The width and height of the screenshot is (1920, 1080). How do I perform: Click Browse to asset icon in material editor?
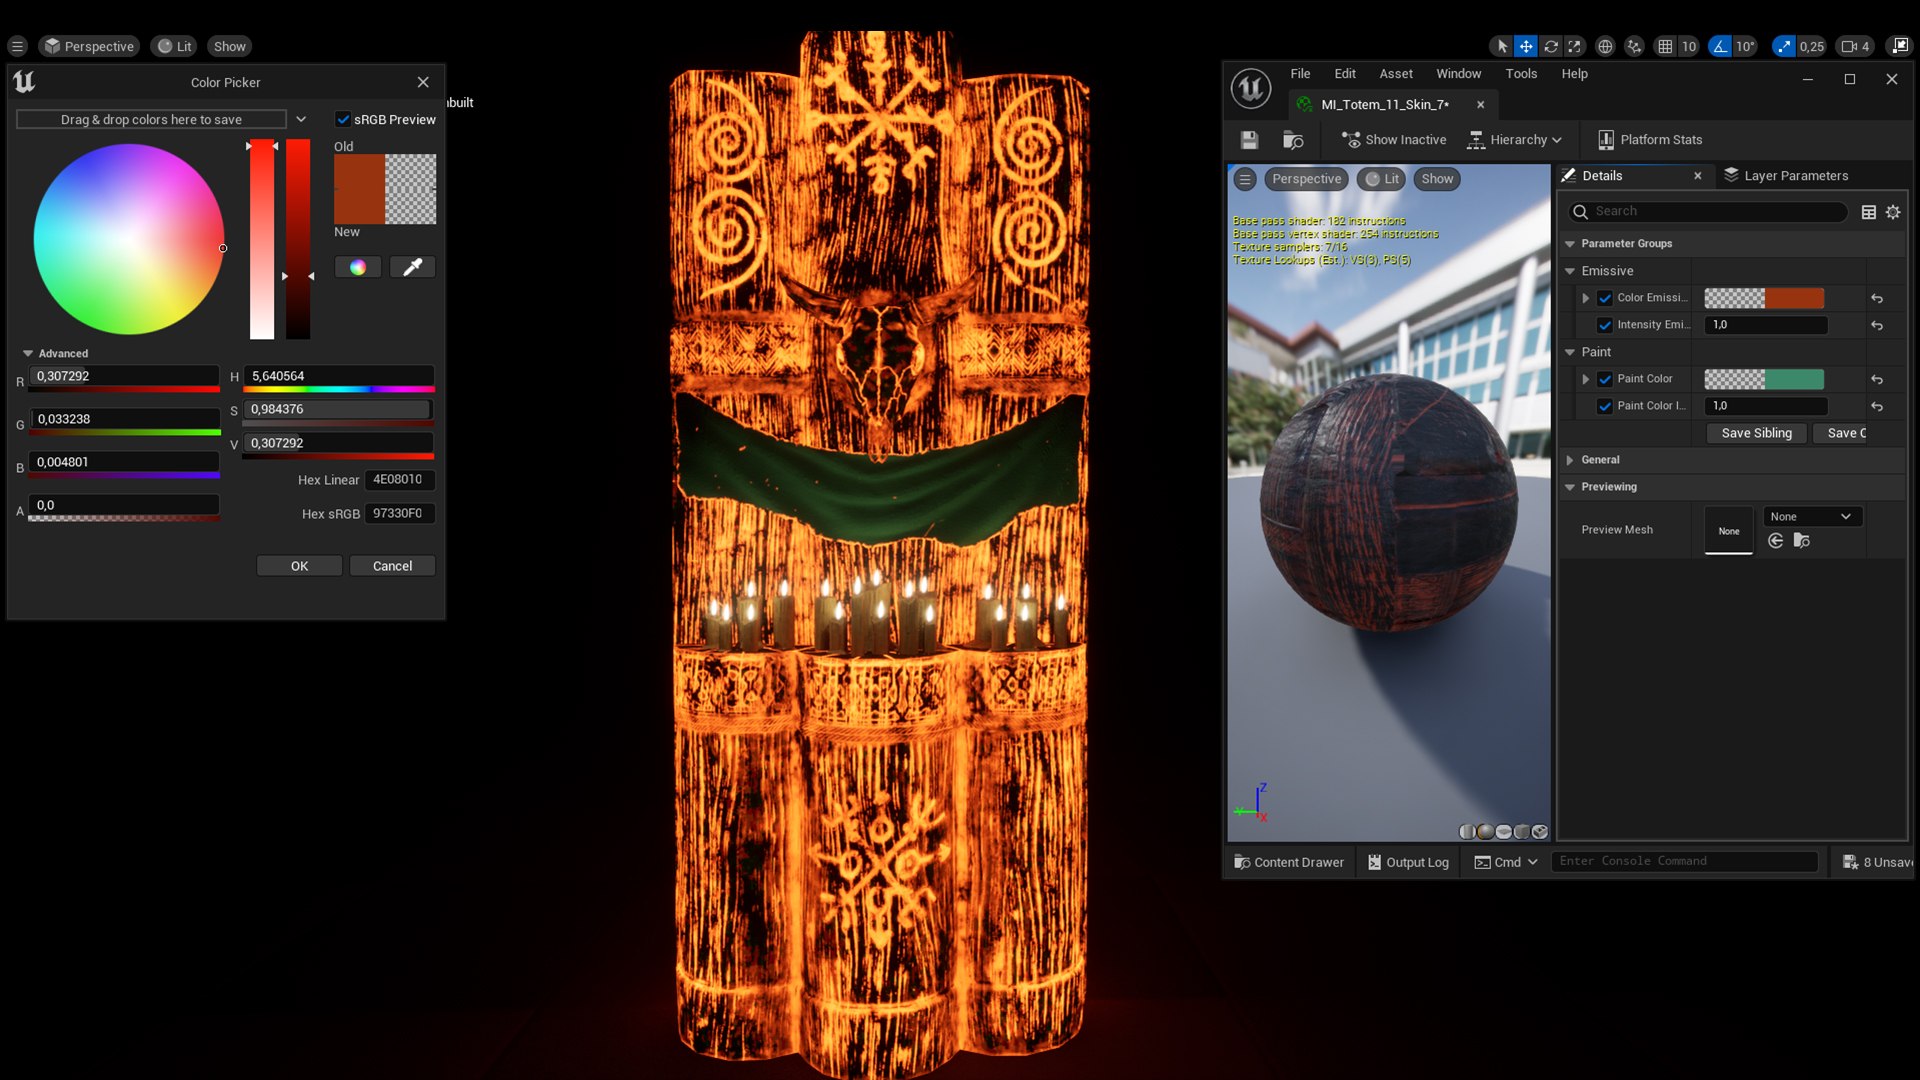pyautogui.click(x=1293, y=140)
